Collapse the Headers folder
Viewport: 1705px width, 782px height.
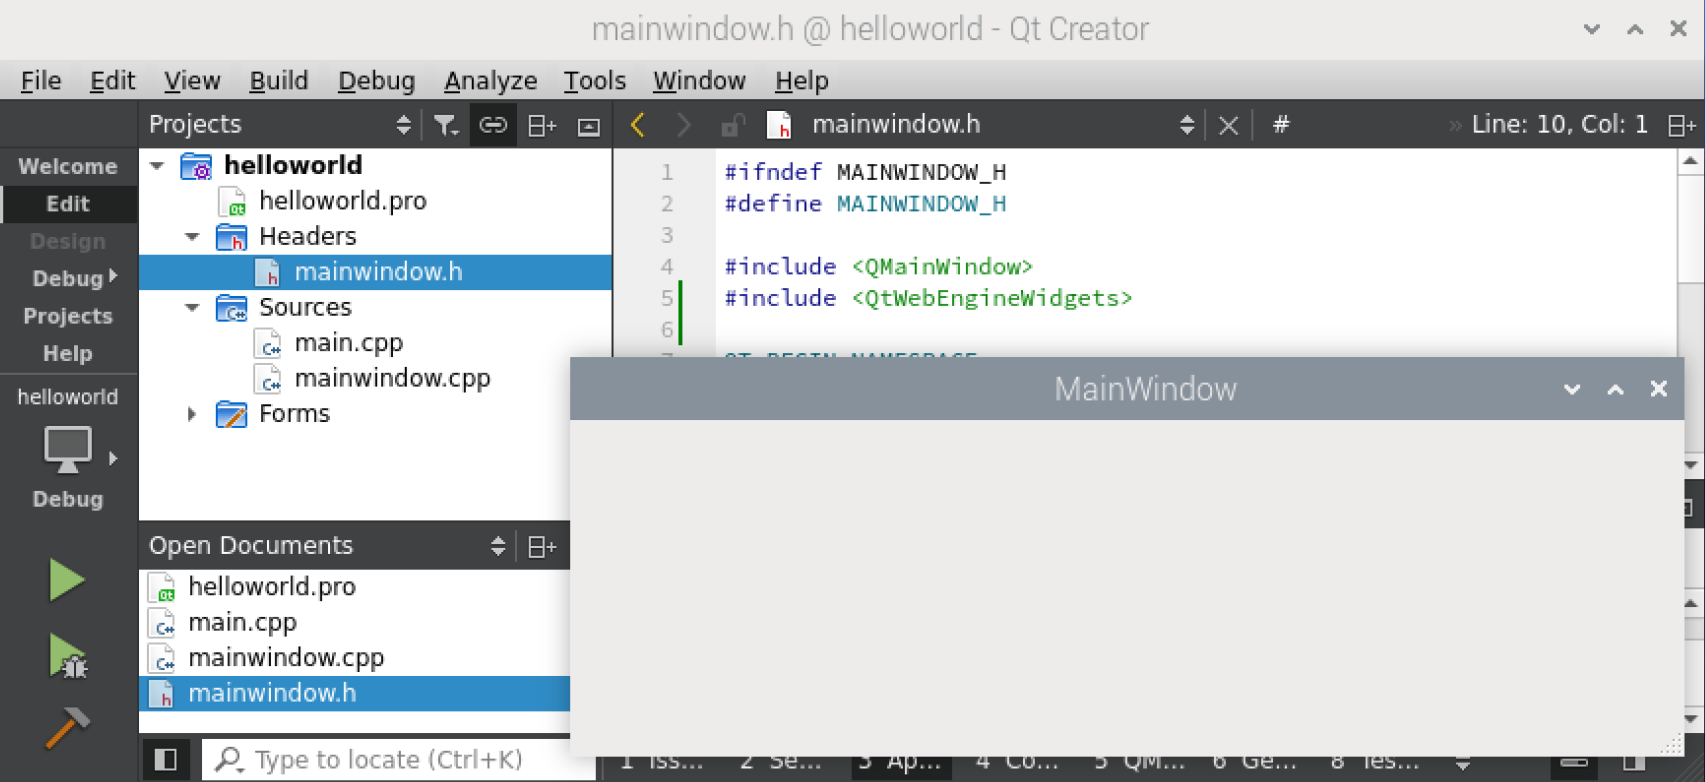[x=192, y=237]
